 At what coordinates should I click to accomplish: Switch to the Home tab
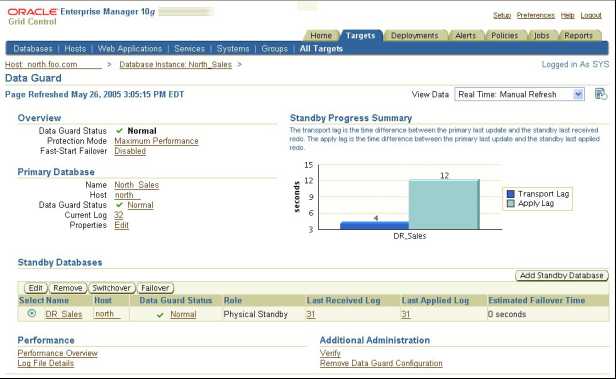point(321,36)
